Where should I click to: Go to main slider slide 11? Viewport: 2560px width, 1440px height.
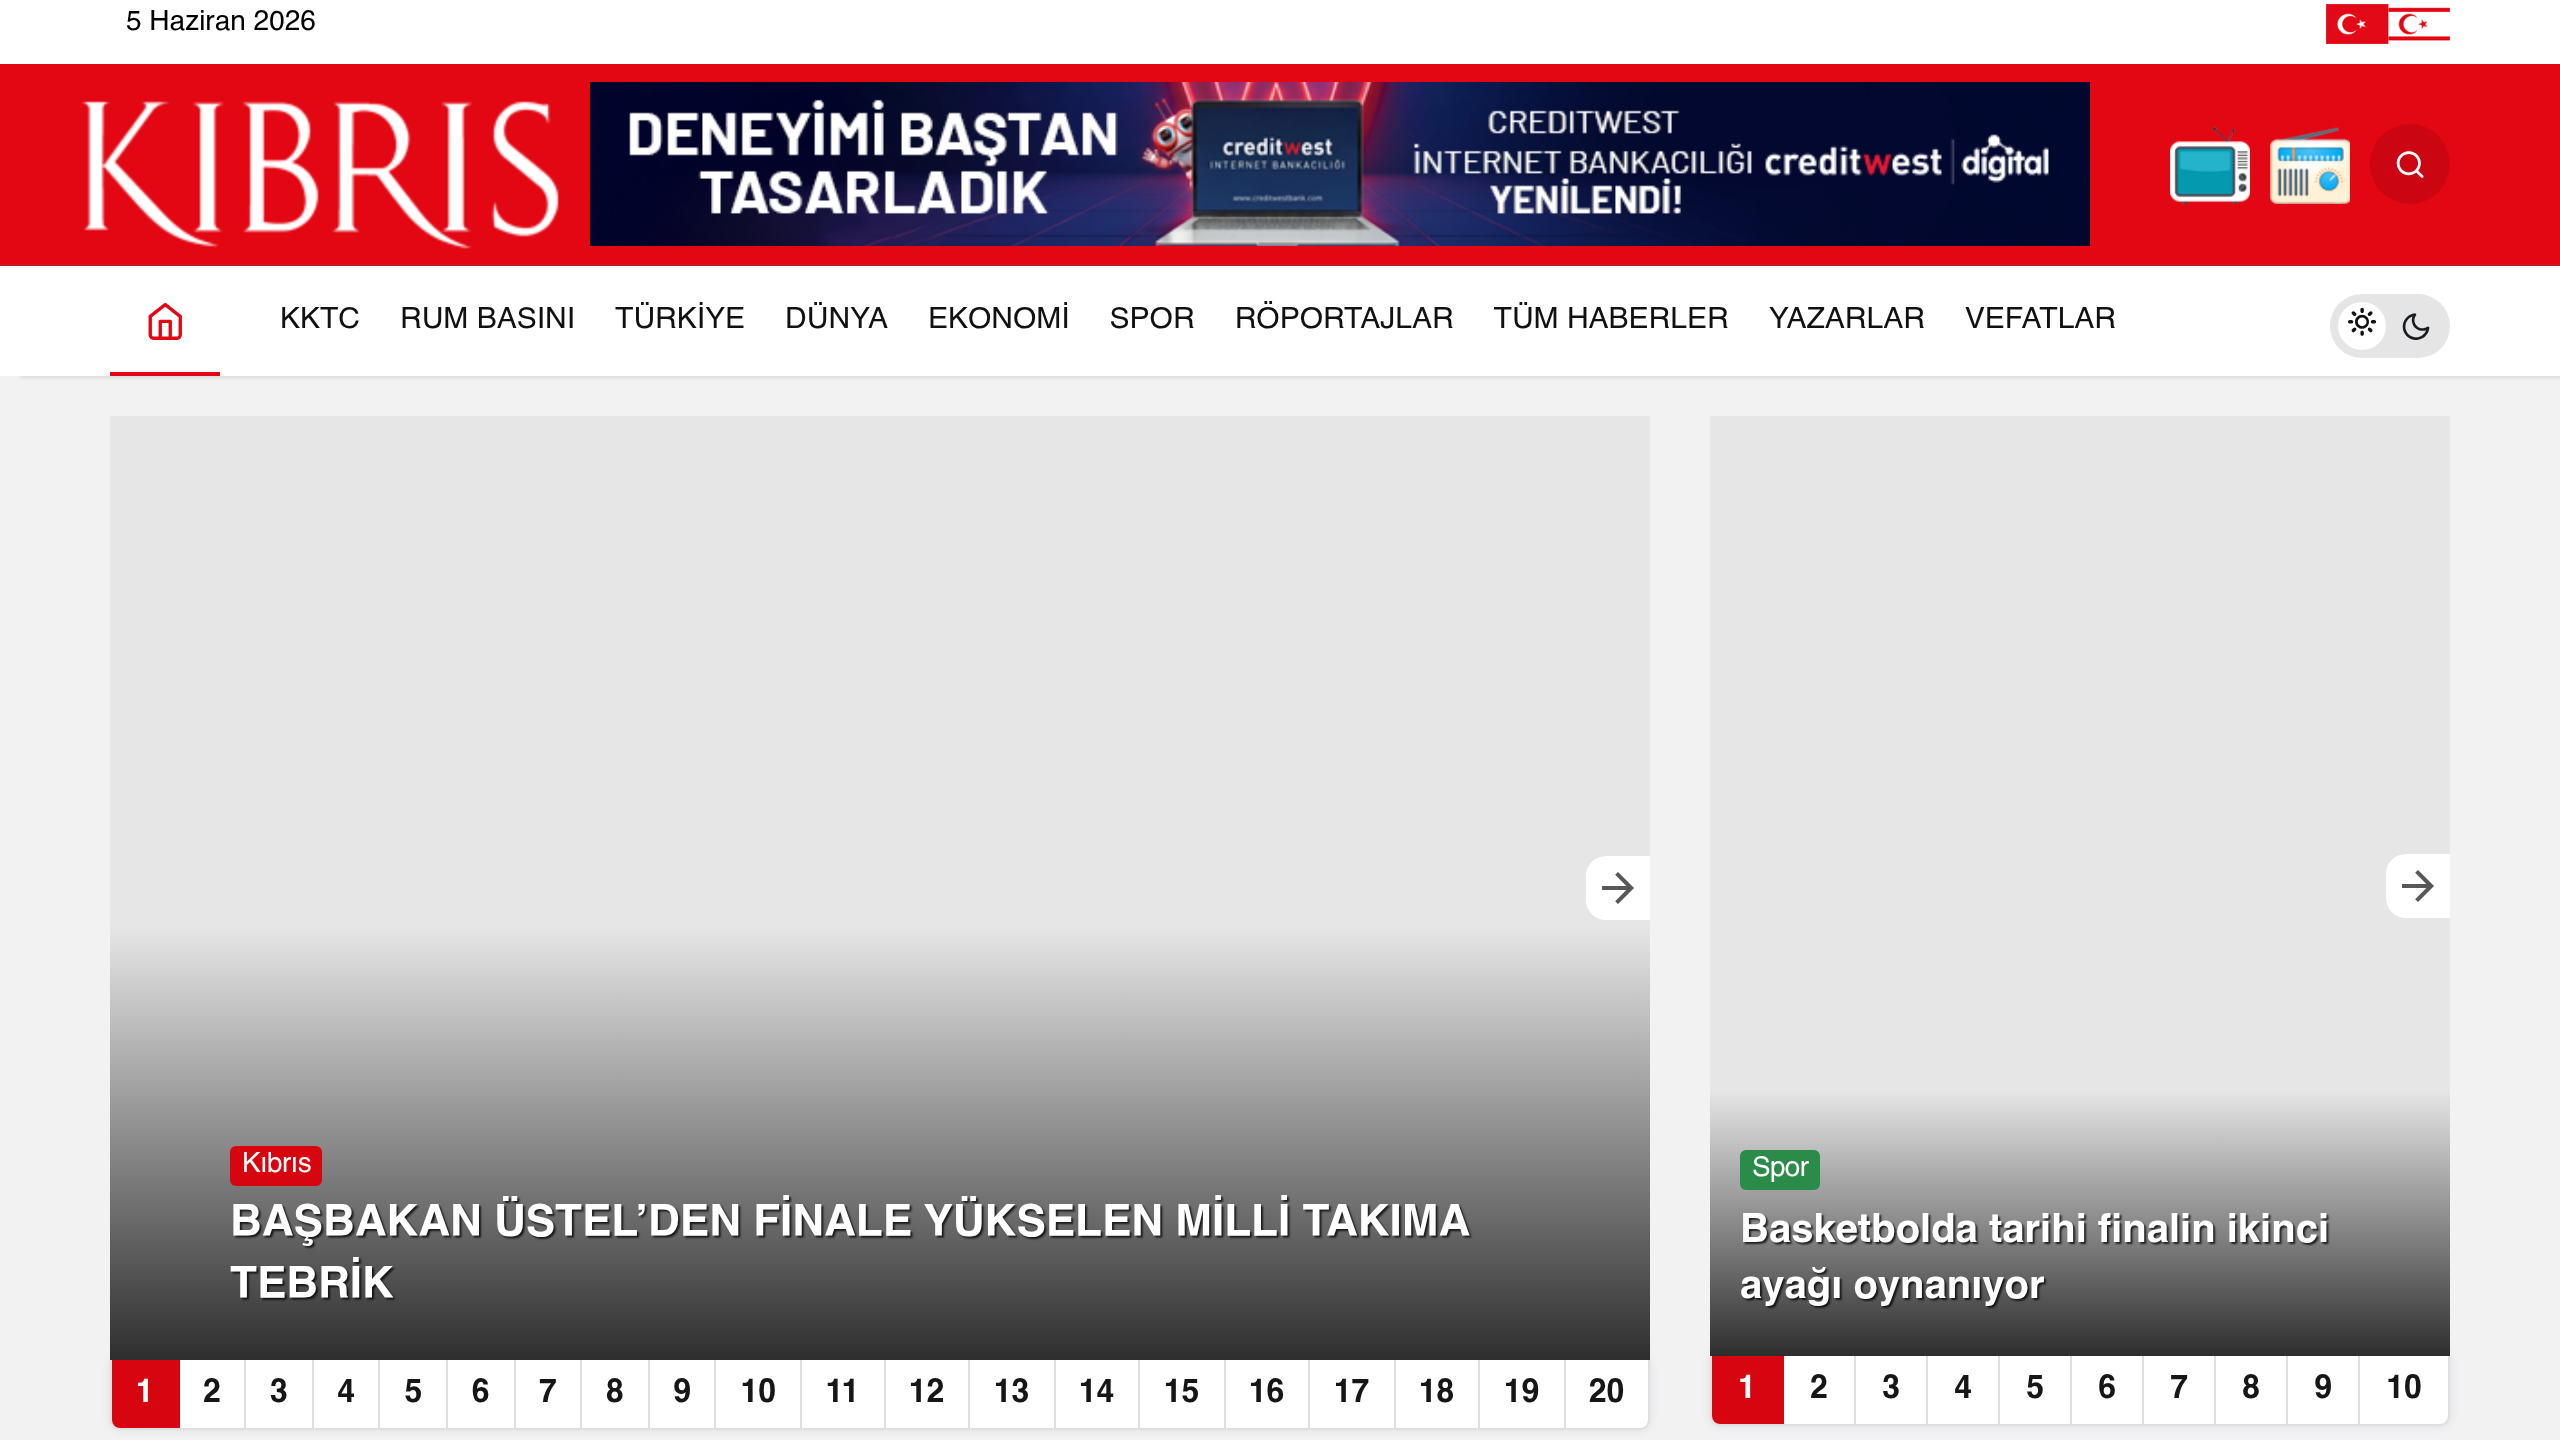[x=842, y=1392]
